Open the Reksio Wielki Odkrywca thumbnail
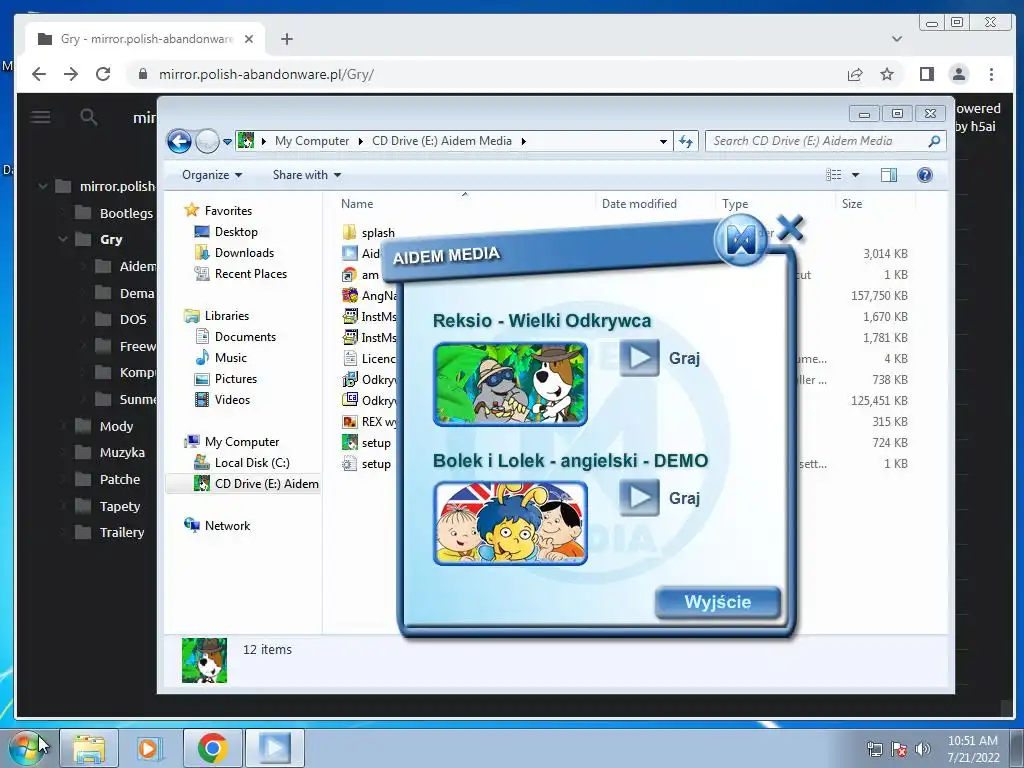Screen dimensions: 1024x768 pyautogui.click(x=510, y=384)
